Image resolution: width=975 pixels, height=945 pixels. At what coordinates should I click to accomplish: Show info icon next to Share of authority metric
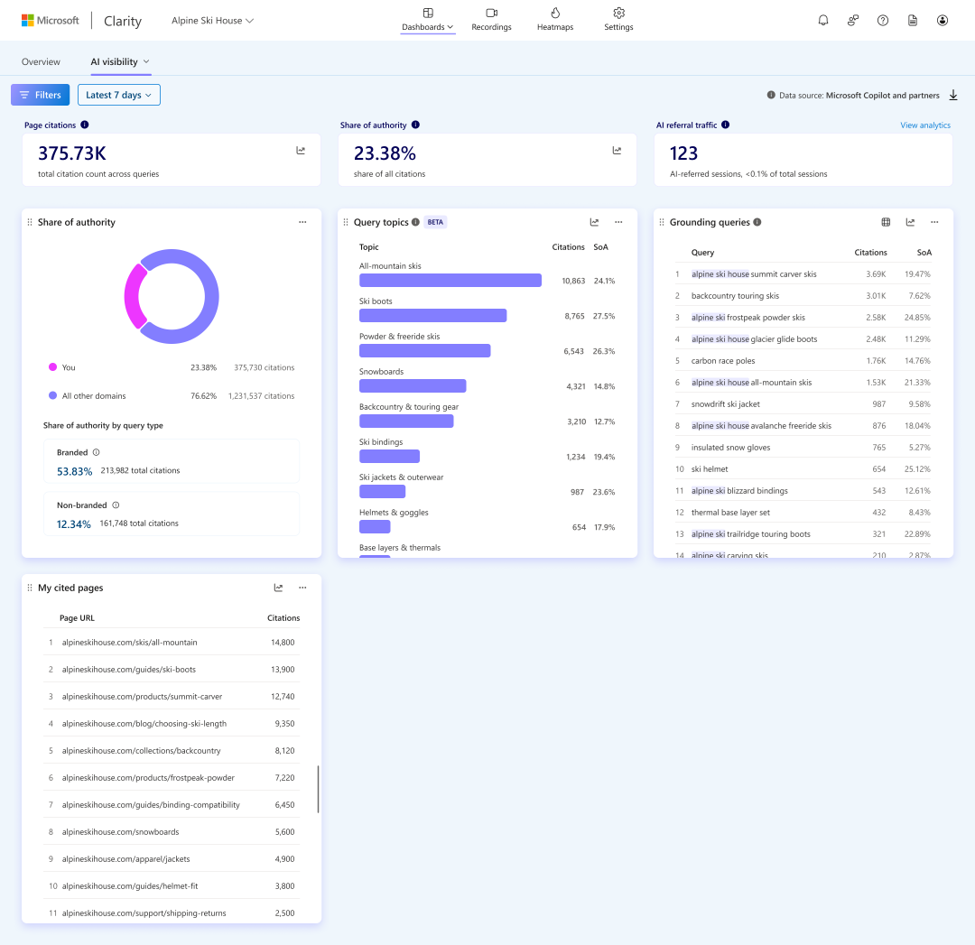[x=415, y=124]
